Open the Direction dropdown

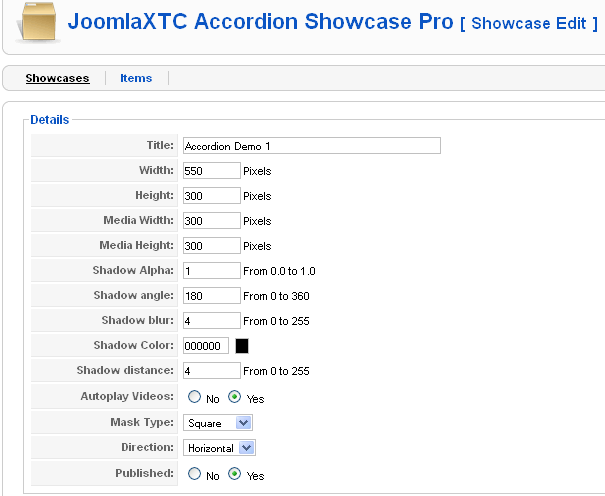(219, 448)
